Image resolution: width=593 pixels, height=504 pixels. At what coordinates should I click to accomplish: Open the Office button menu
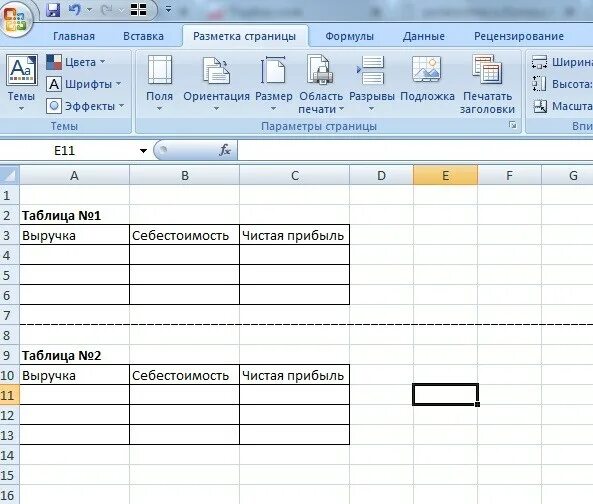point(15,19)
